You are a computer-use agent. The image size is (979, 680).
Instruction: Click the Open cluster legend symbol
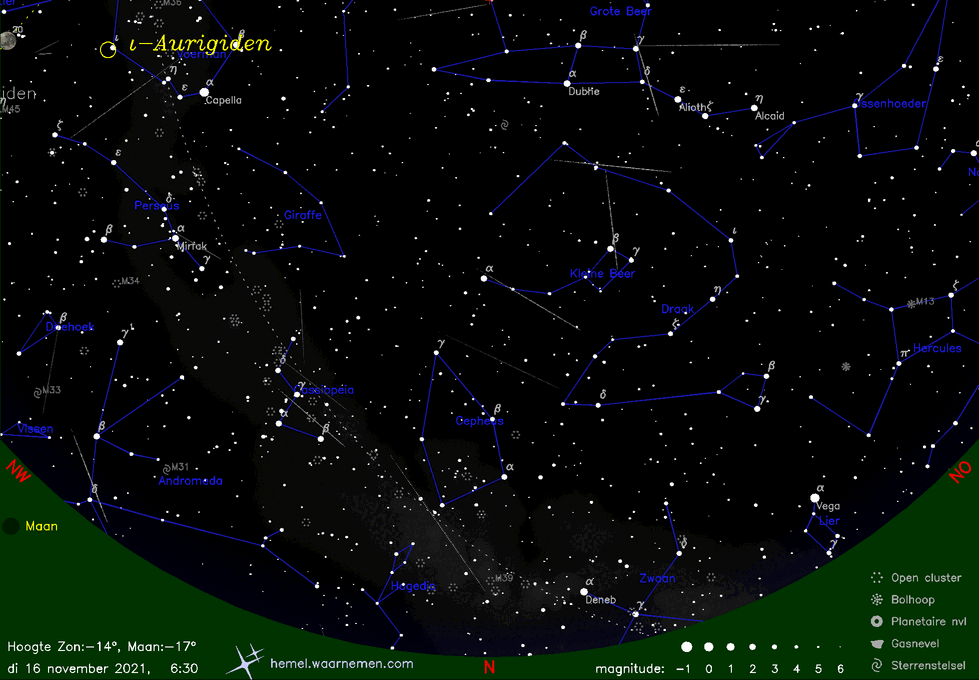(876, 578)
